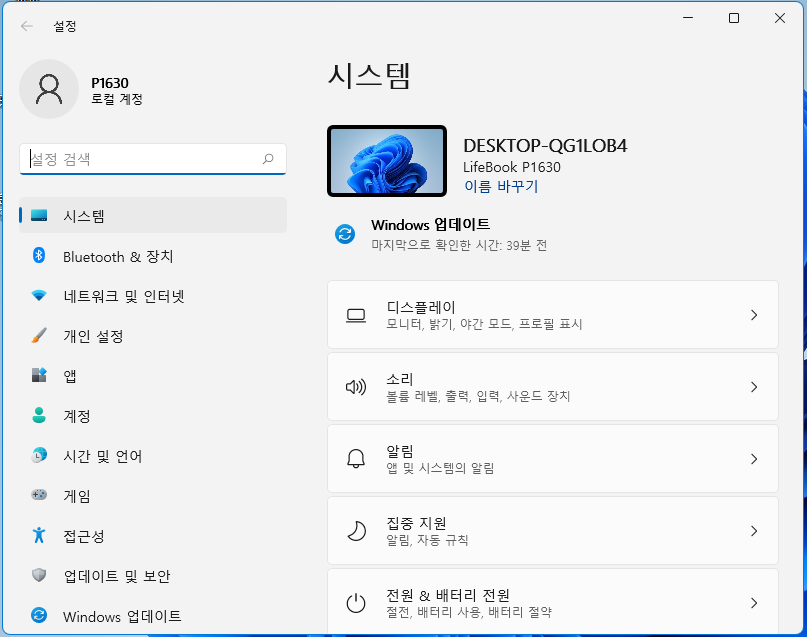This screenshot has width=807, height=637.
Task: Click the gamepad icon for 게임
Action: tap(39, 495)
